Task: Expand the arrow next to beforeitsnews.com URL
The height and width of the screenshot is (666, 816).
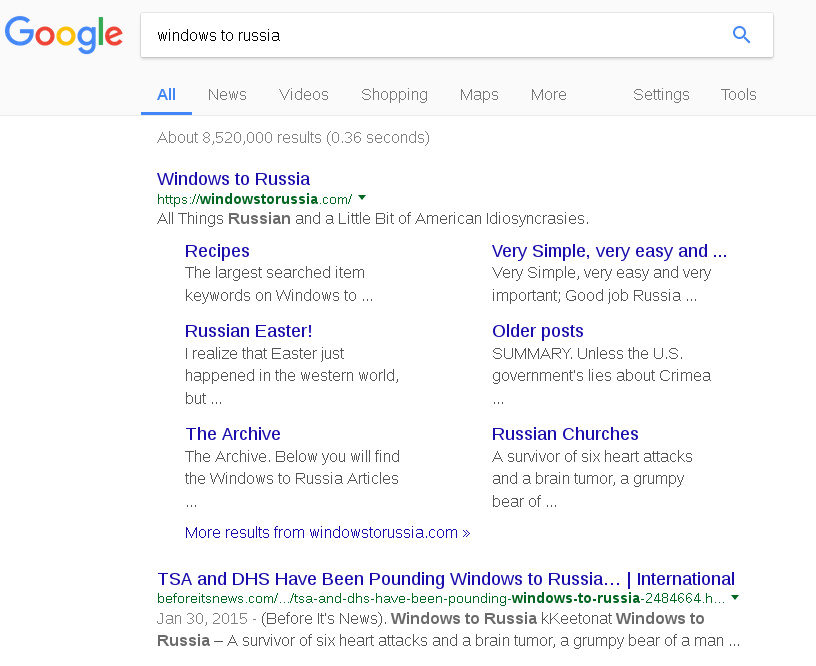Action: coord(735,597)
